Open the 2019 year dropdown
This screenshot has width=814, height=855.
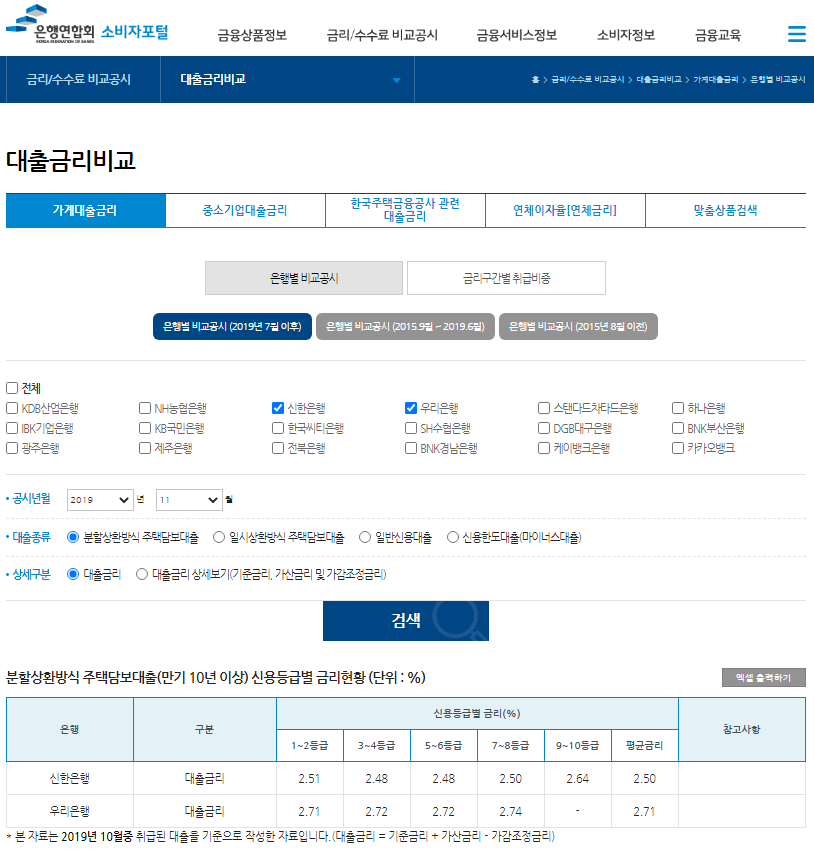(x=100, y=500)
